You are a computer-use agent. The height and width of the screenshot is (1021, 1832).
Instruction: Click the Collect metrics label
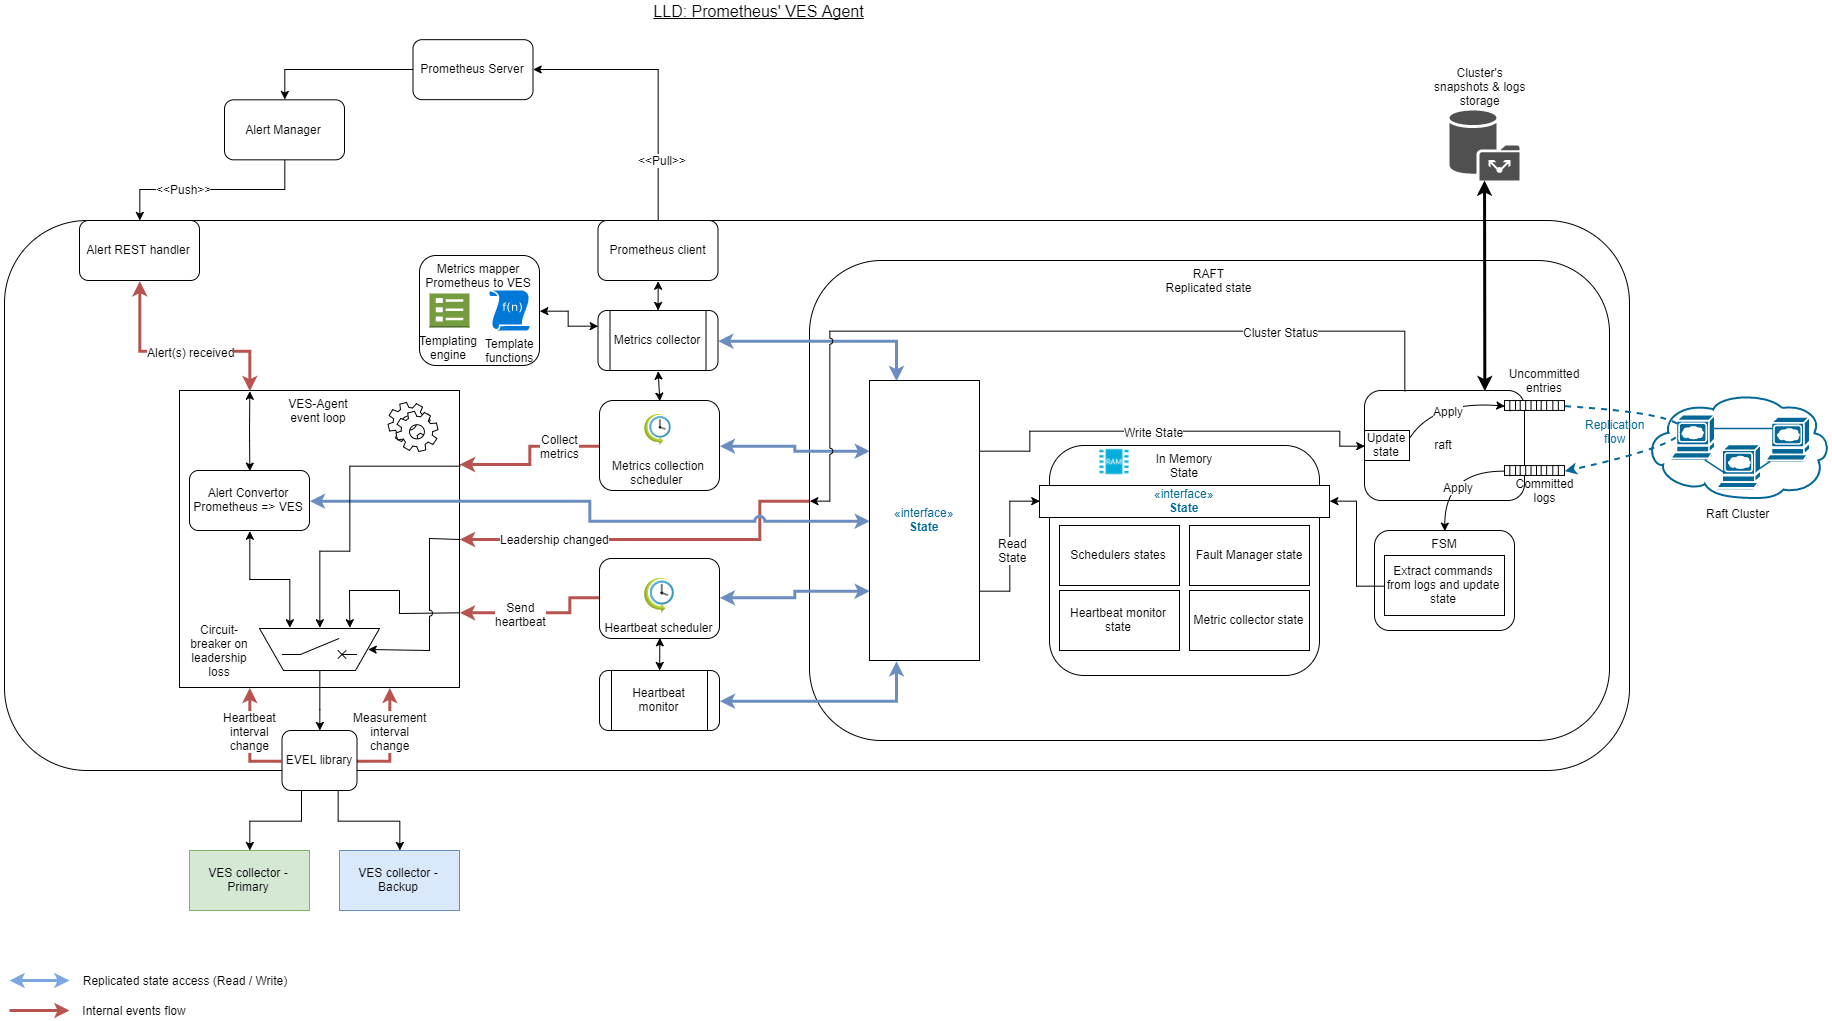tap(560, 447)
